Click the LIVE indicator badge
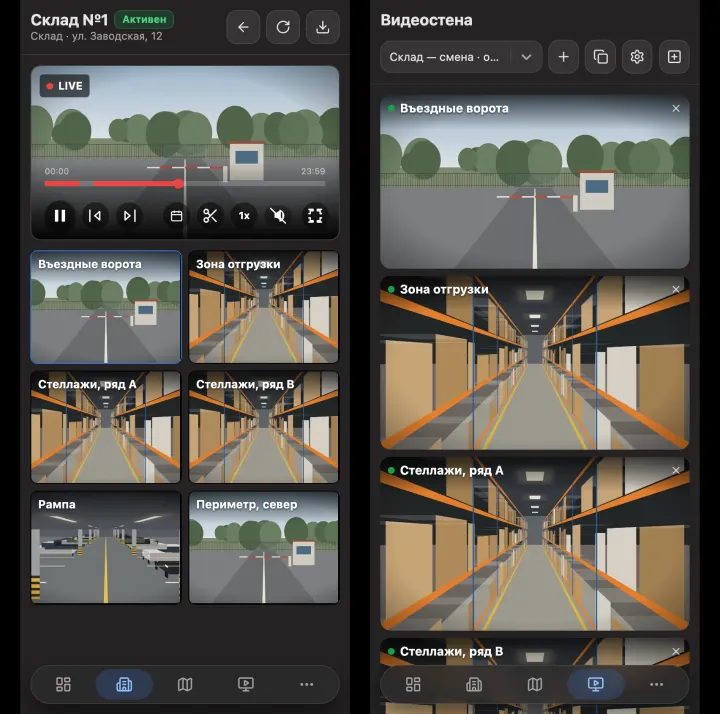 pyautogui.click(x=65, y=86)
